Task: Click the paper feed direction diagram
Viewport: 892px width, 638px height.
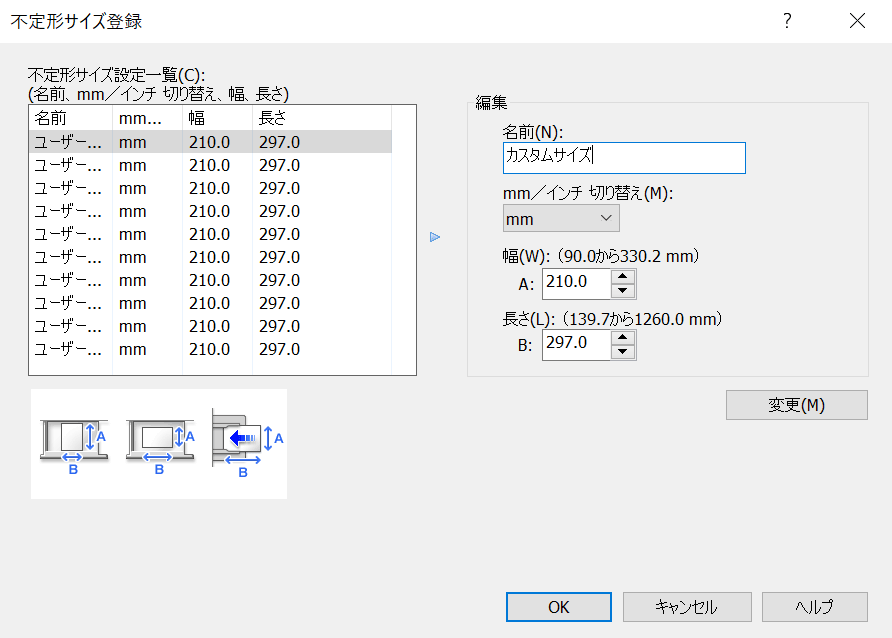Action: pos(241,441)
